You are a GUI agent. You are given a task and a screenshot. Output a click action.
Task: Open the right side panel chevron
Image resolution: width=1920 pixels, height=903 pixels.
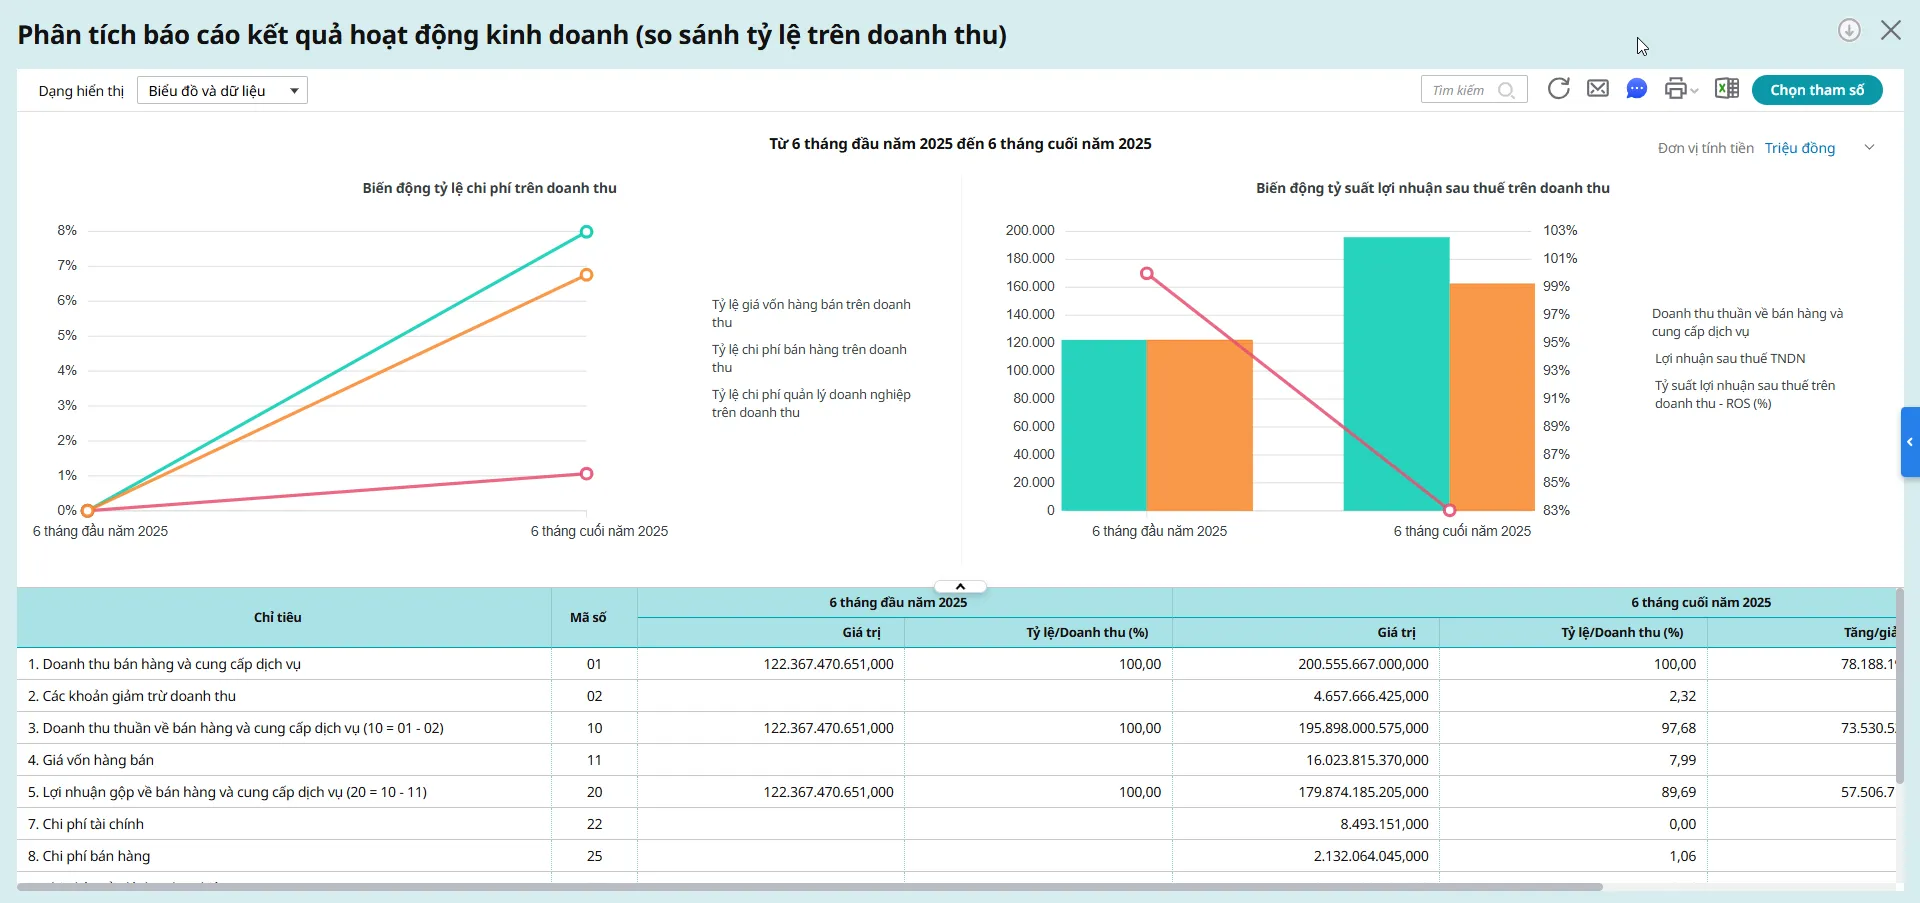(1910, 442)
